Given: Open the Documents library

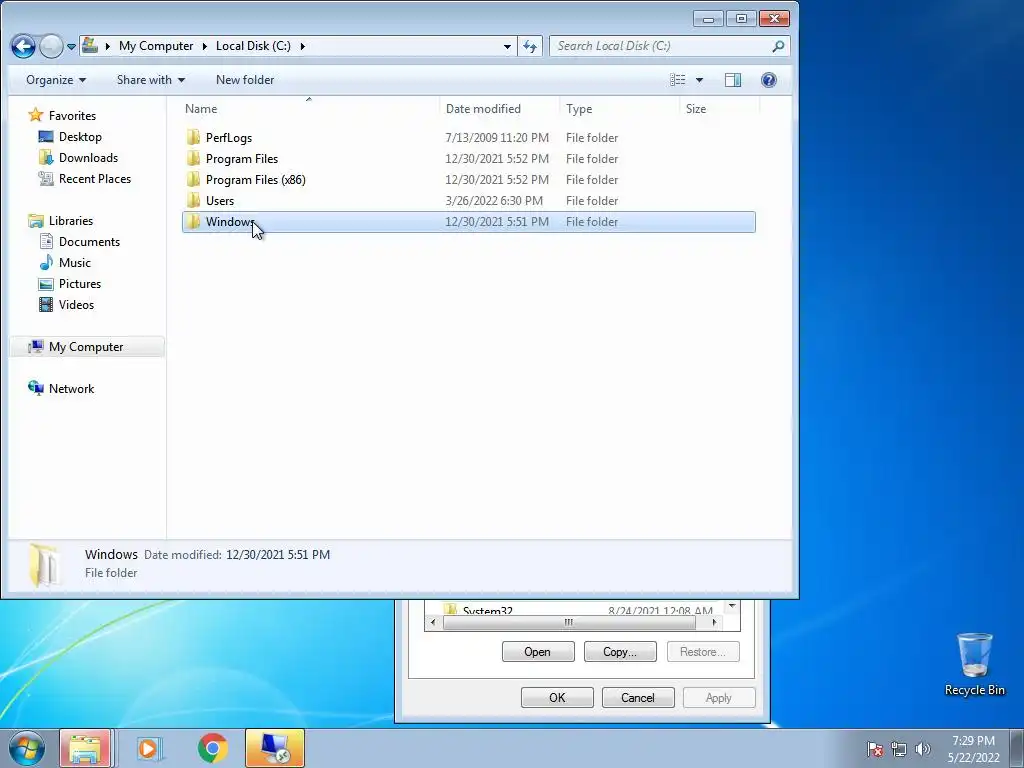Looking at the screenshot, I should click(89, 242).
